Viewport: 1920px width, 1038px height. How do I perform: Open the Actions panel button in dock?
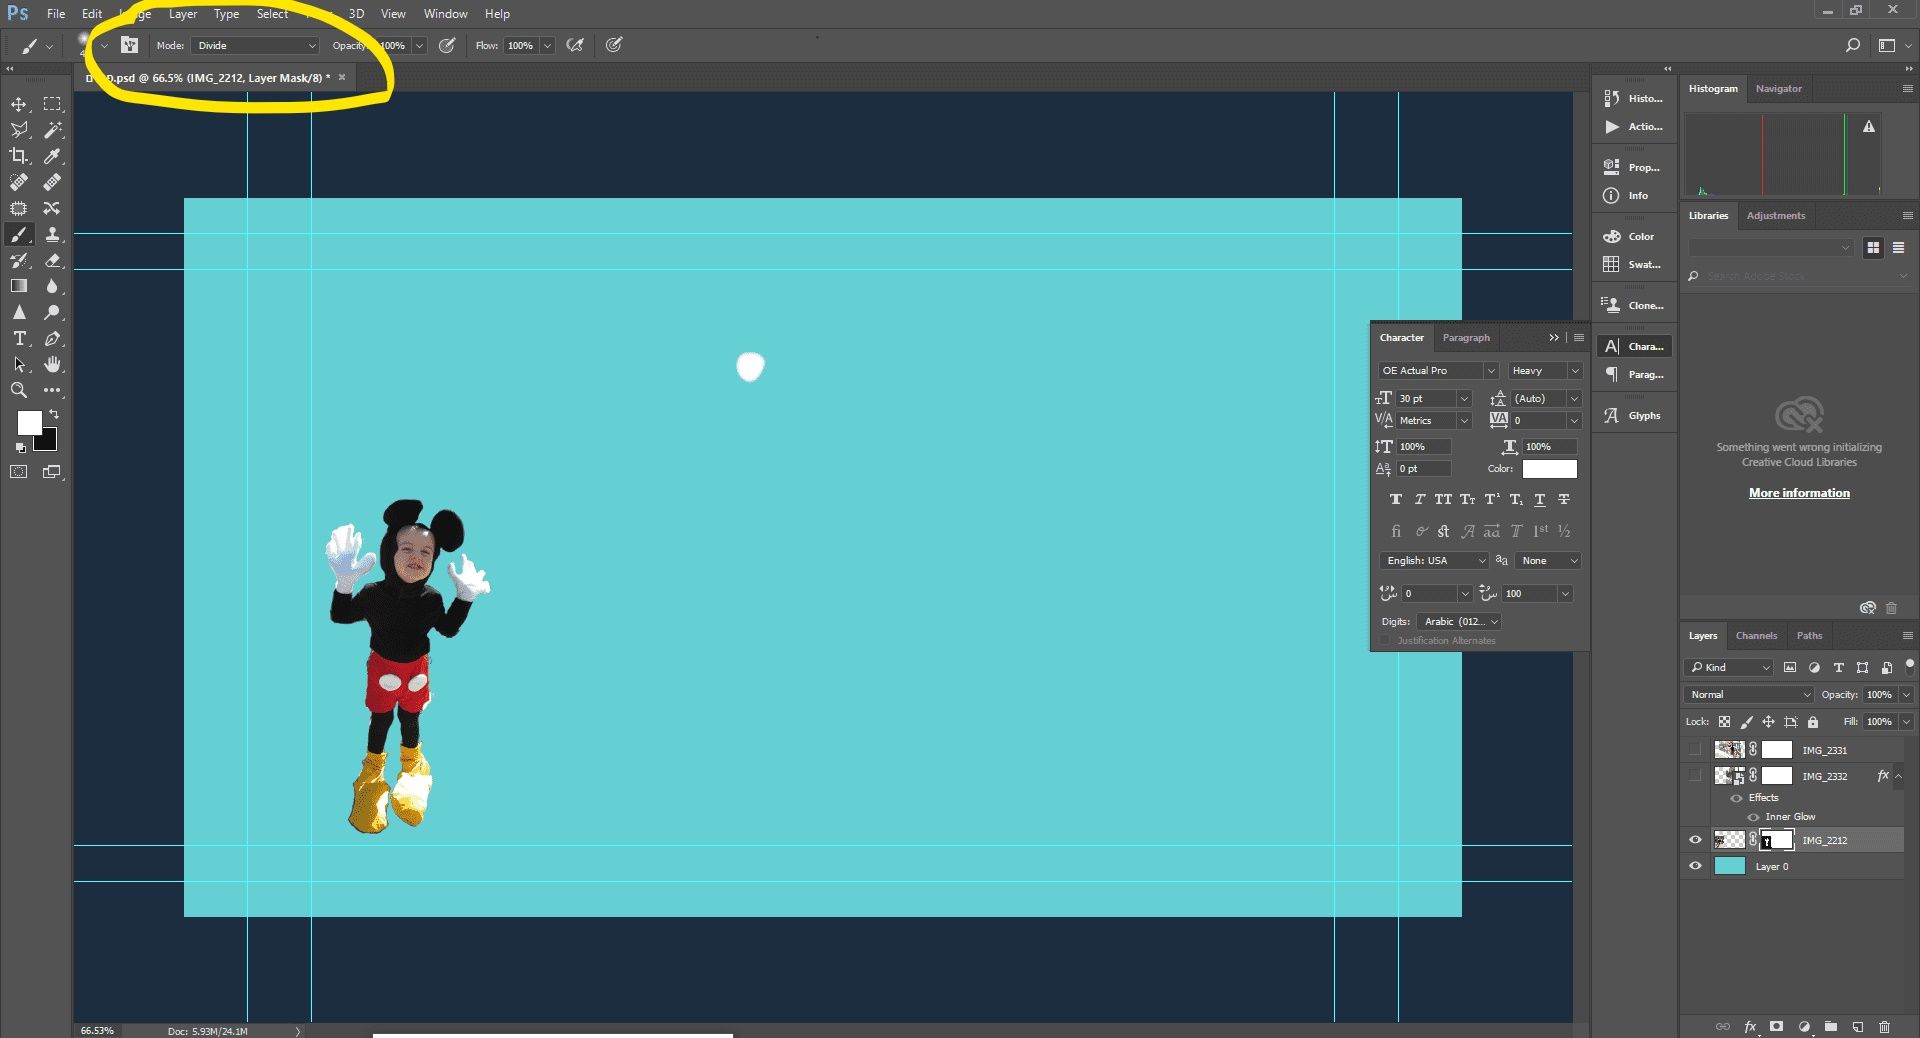tap(1633, 126)
